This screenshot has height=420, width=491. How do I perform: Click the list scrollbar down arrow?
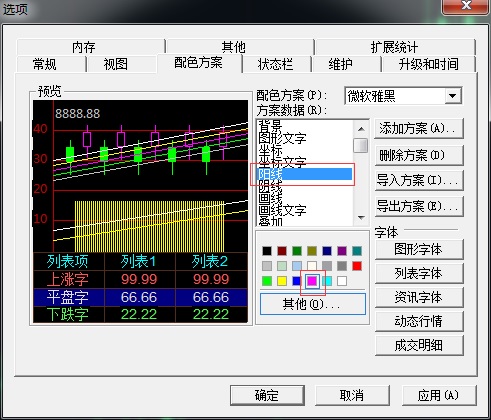(x=361, y=218)
